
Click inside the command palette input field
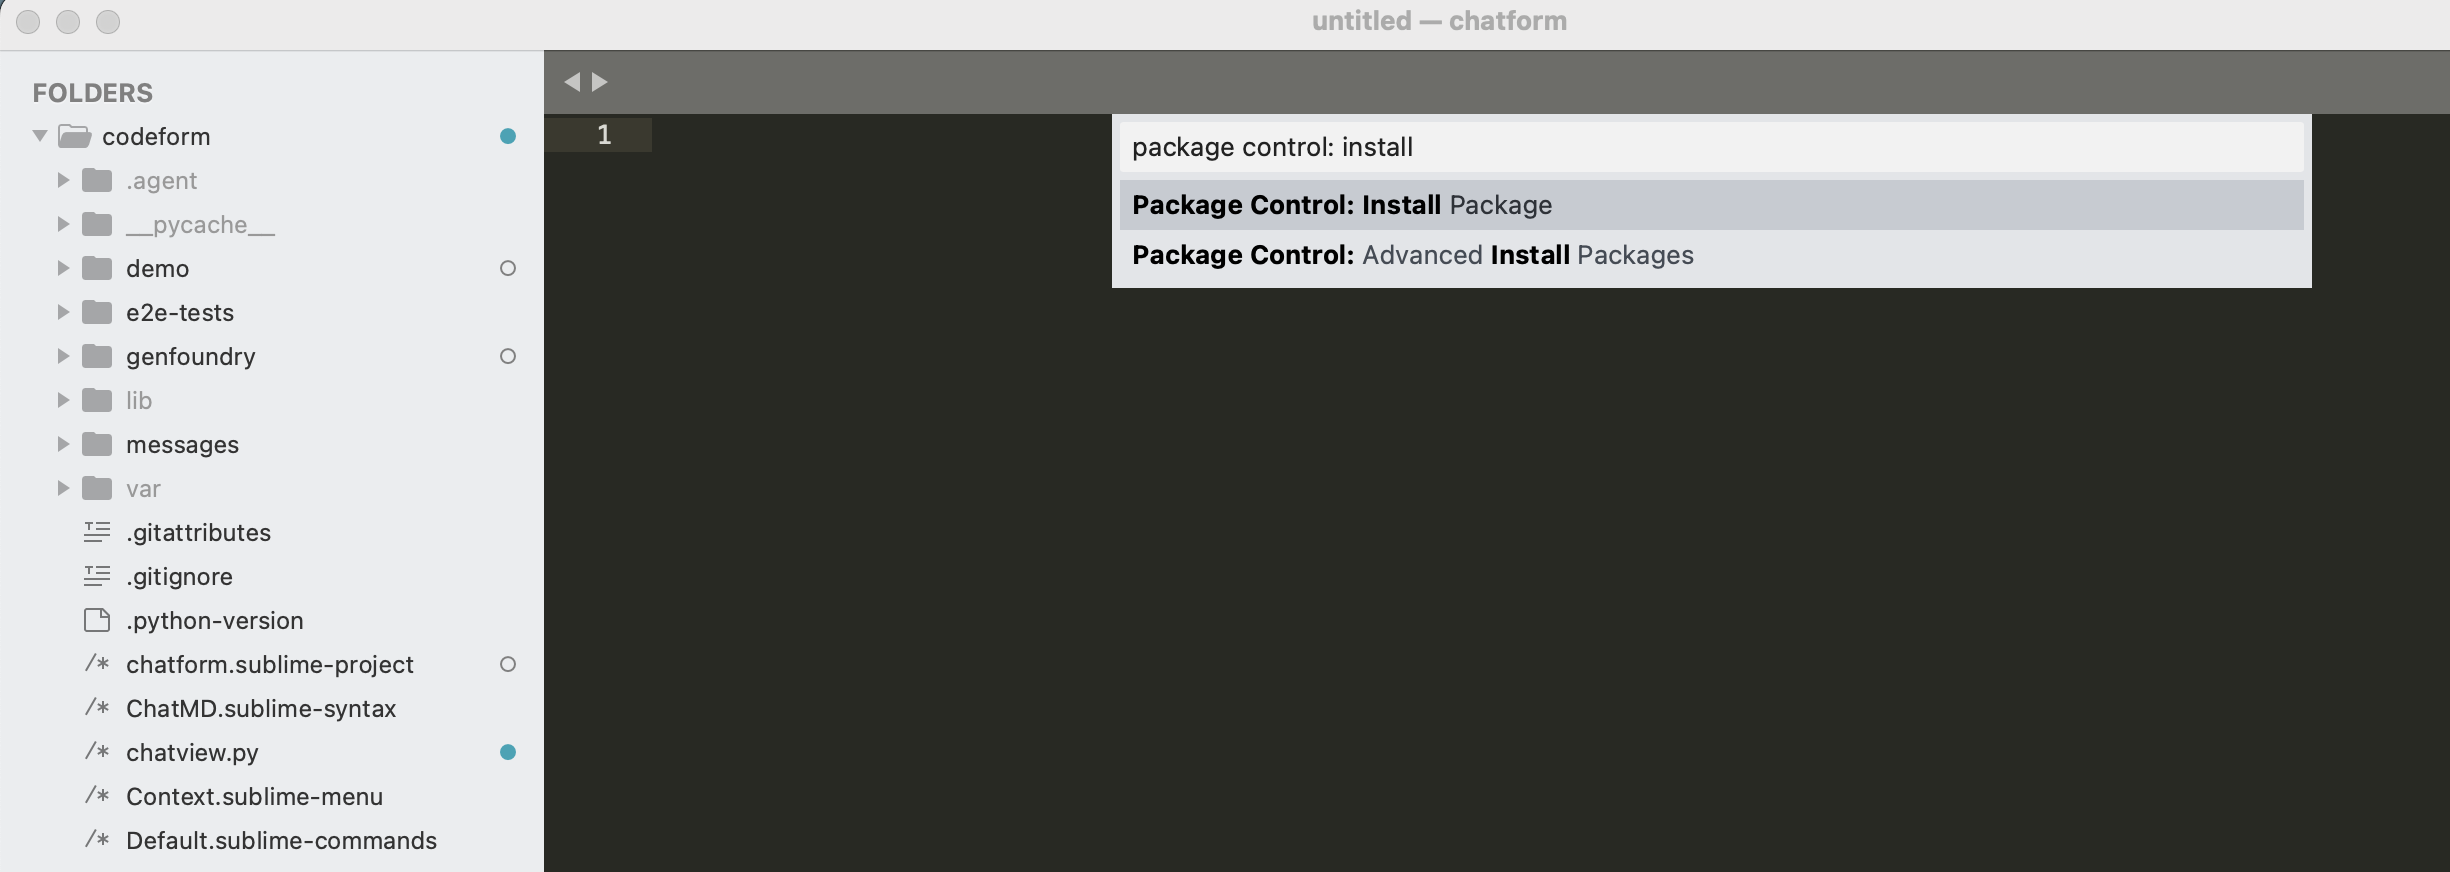click(x=1710, y=146)
